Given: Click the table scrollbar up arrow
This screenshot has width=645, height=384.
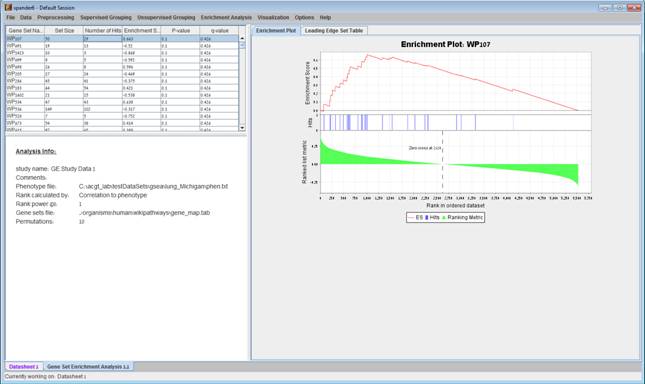Looking at the screenshot, I should (242, 38).
